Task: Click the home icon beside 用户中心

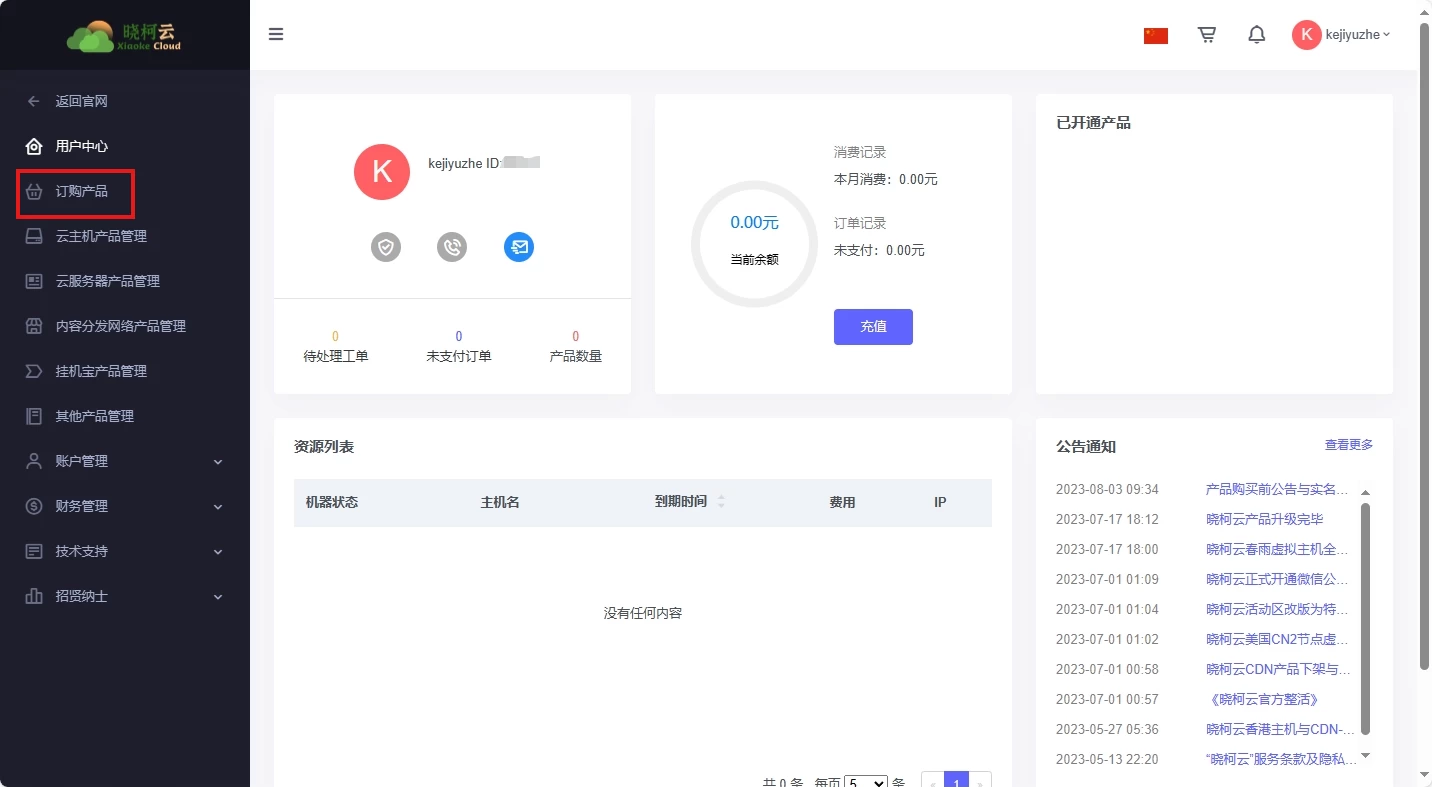Action: tap(34, 146)
